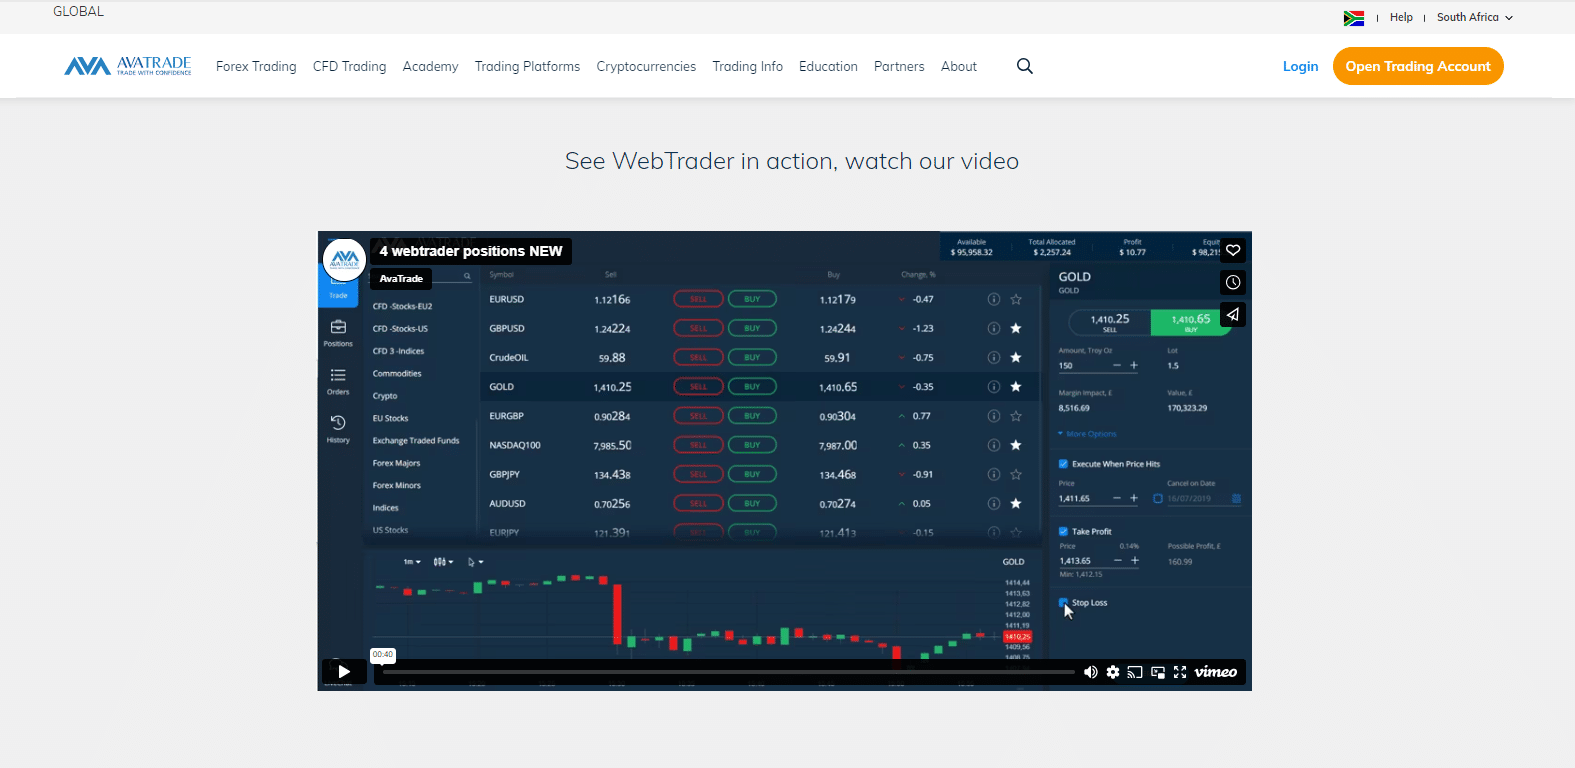The image size is (1575, 768).
Task: Enable picture-in-picture mode icon
Action: click(1158, 672)
